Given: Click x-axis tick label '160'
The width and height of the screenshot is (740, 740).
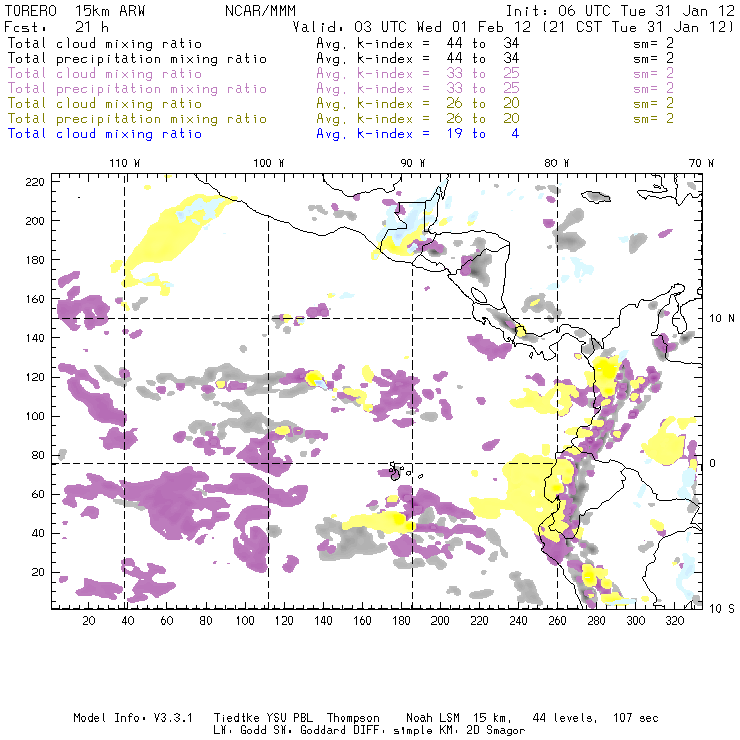Looking at the screenshot, I should coord(362,621).
